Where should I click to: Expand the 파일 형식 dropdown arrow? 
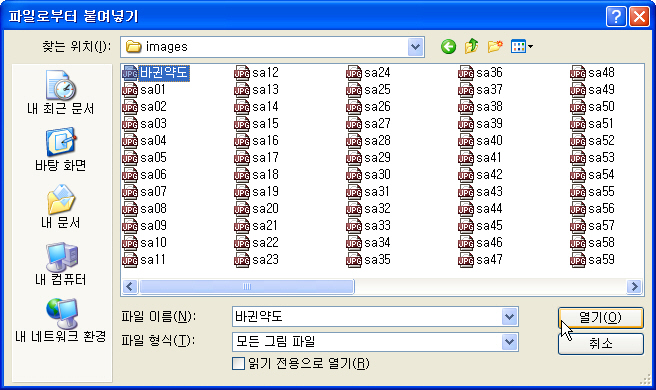tap(510, 342)
